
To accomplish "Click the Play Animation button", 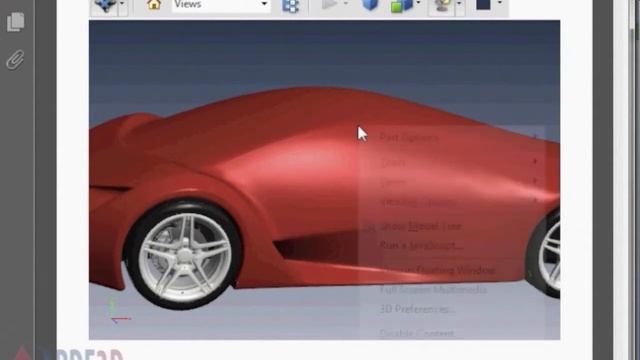I will tap(329, 4).
